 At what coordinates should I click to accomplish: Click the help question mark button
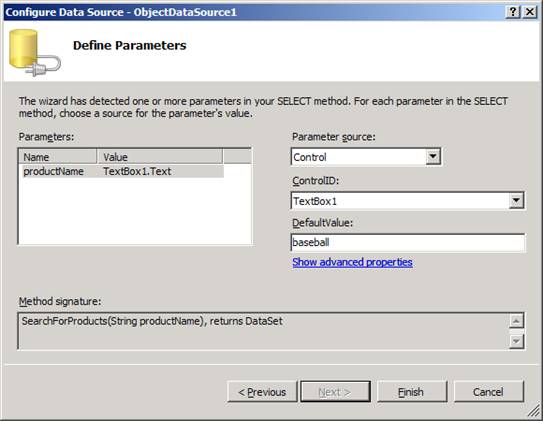click(513, 12)
